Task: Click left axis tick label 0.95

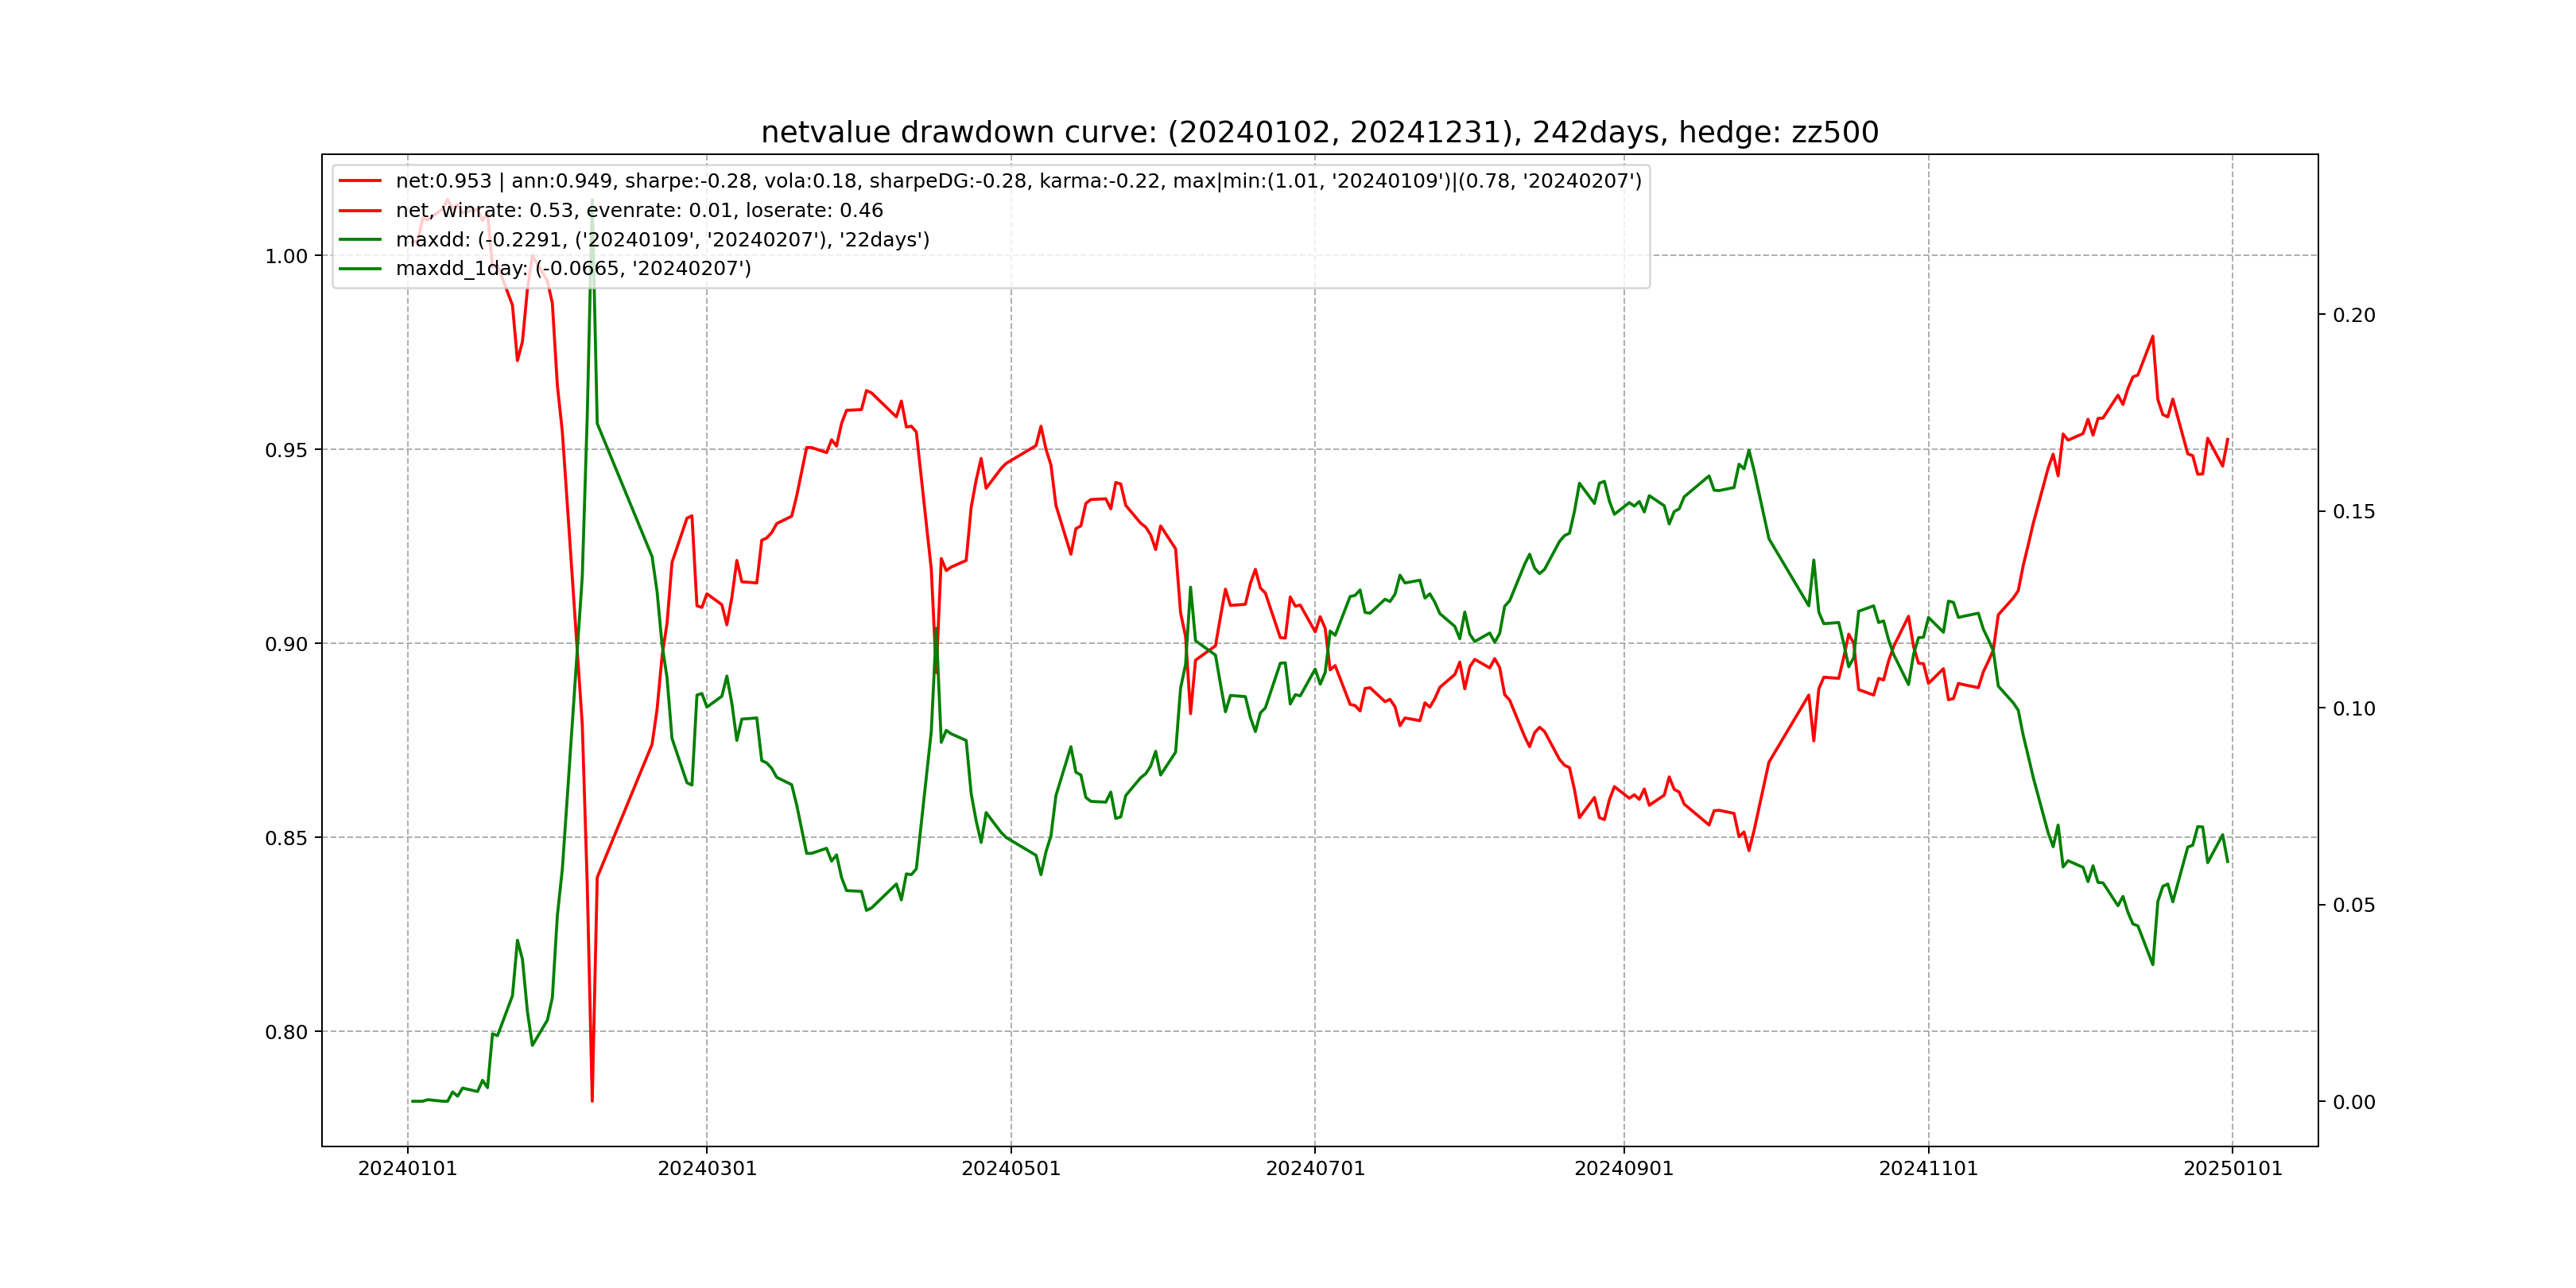Action: [x=286, y=450]
